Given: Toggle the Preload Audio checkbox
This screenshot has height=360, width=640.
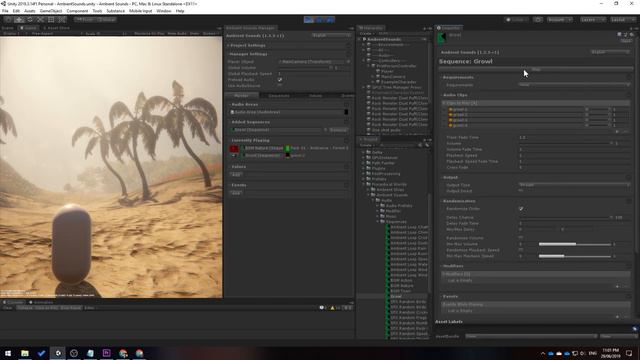Looking at the screenshot, I should [280, 80].
